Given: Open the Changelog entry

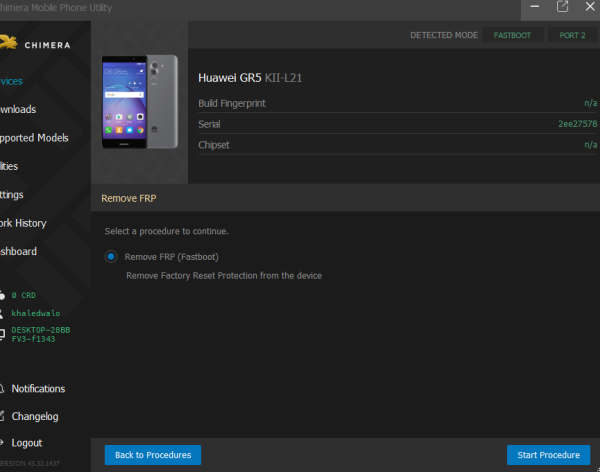Looking at the screenshot, I should 35,416.
